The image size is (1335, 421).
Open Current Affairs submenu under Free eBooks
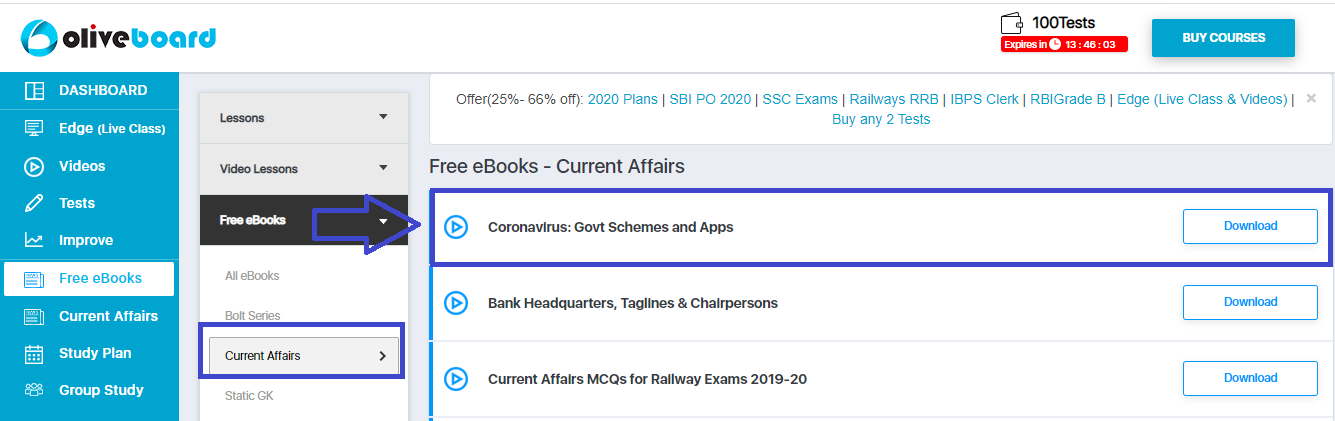tap(304, 355)
